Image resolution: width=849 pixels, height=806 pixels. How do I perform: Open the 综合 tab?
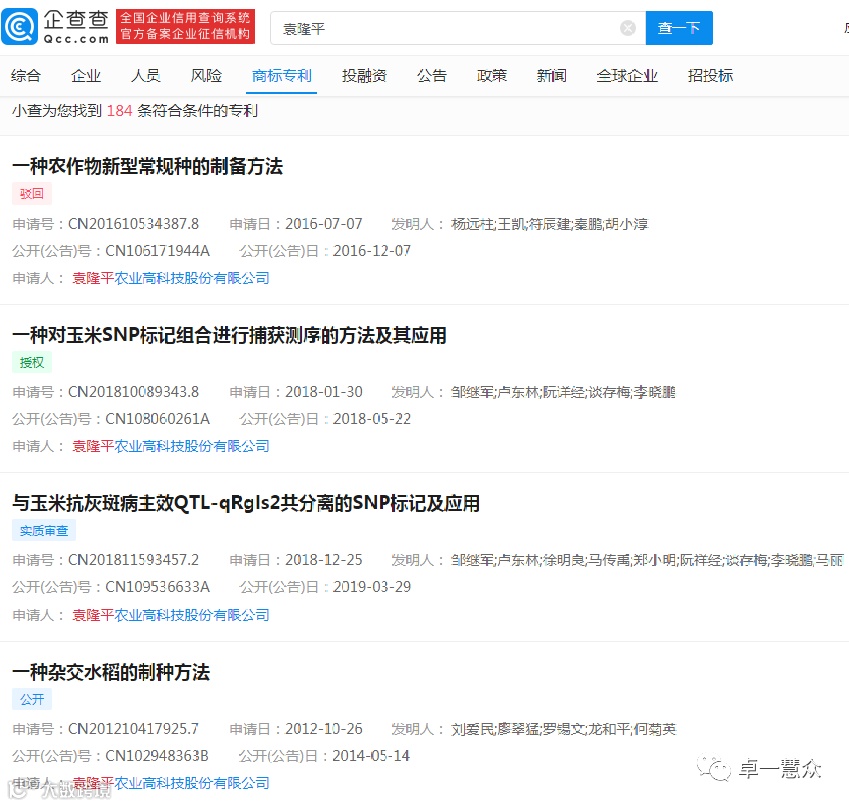point(25,76)
